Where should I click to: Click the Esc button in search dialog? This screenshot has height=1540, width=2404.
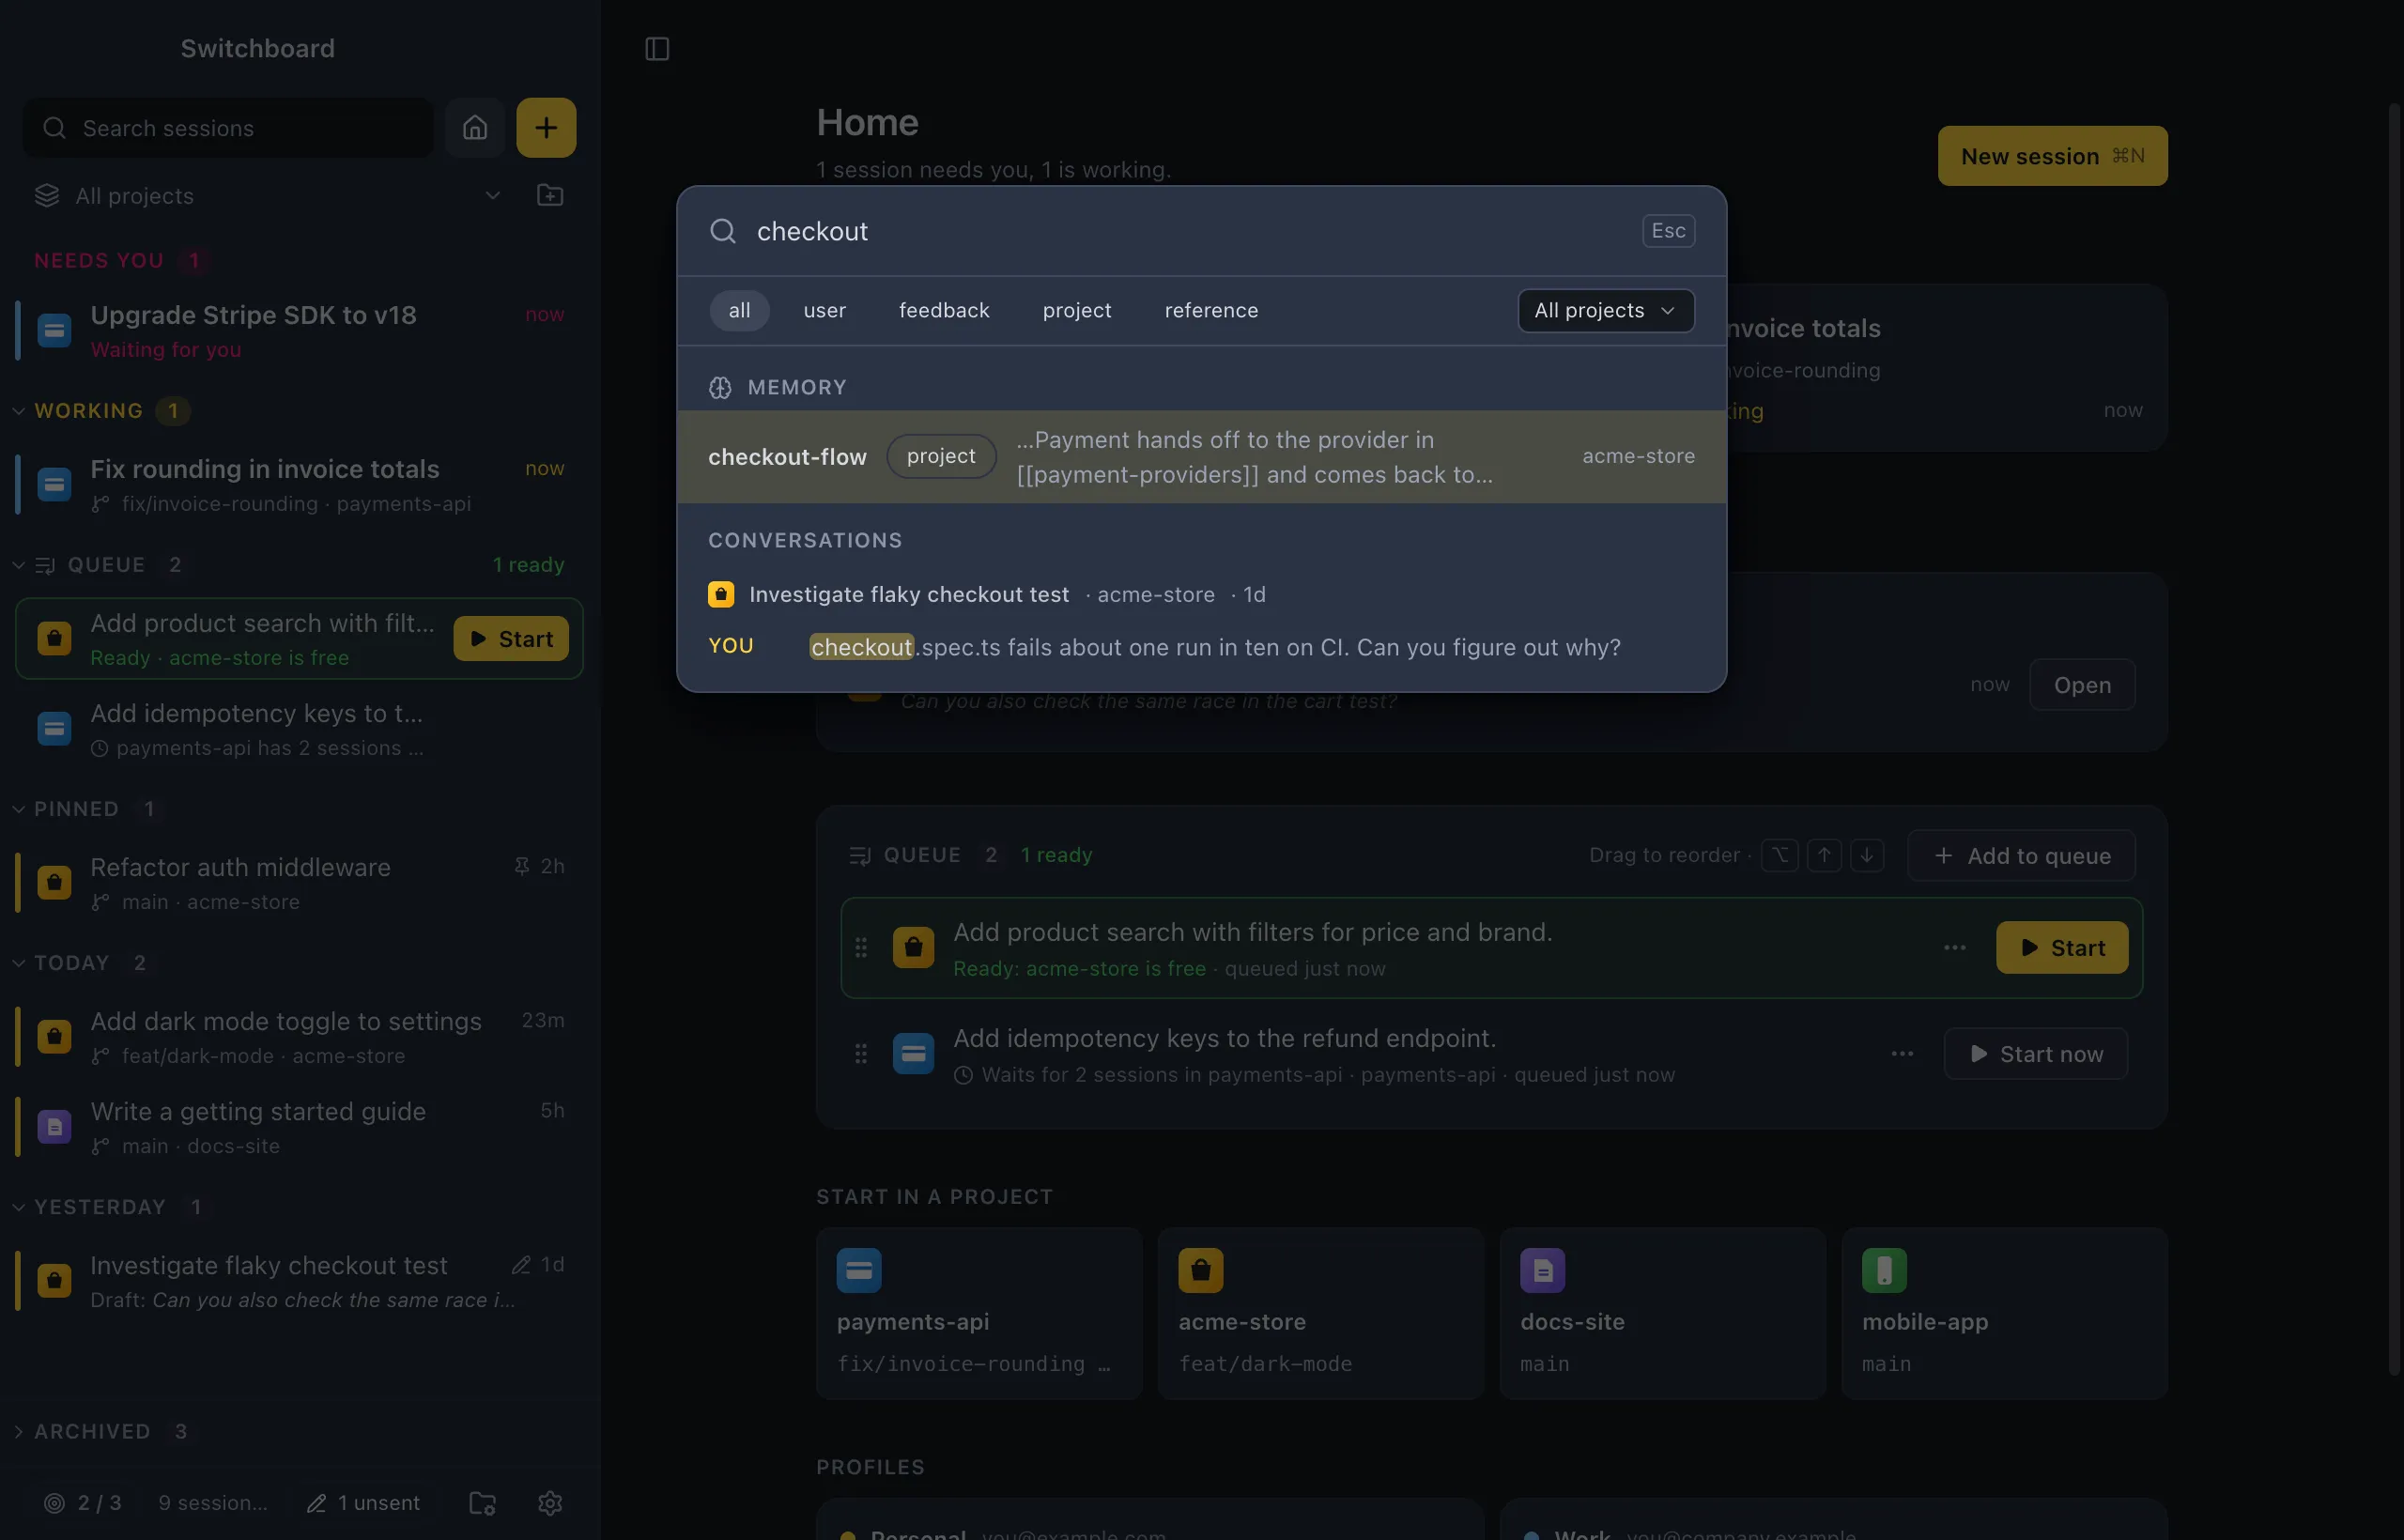tap(1668, 231)
